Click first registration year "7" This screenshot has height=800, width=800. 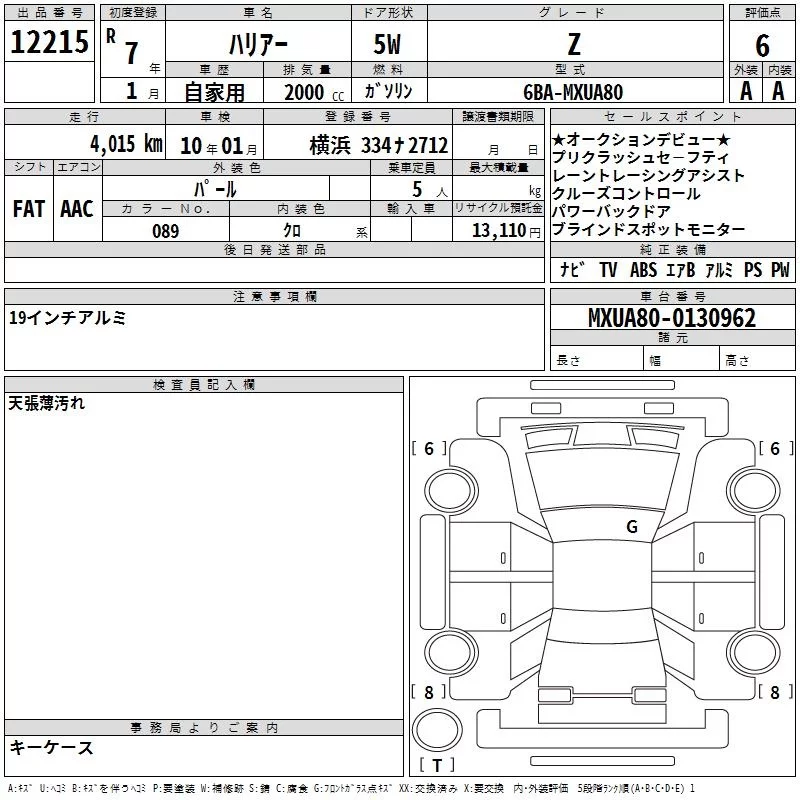(x=132, y=53)
